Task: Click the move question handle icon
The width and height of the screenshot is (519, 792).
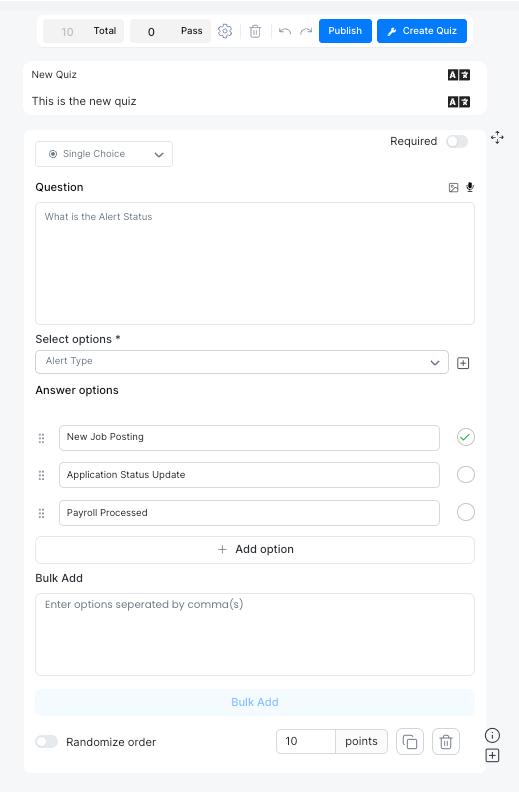Action: tap(497, 137)
